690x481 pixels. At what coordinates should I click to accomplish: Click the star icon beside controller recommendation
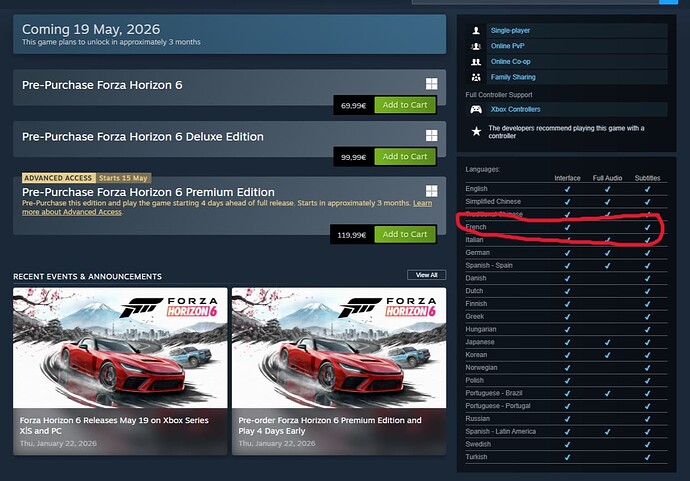476,131
